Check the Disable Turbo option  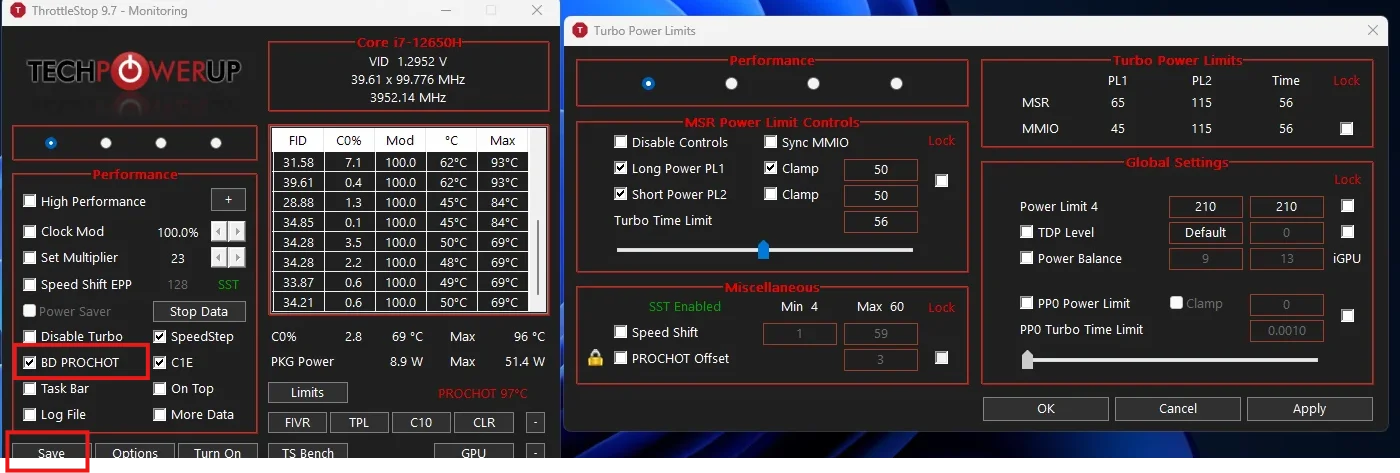(x=30, y=336)
